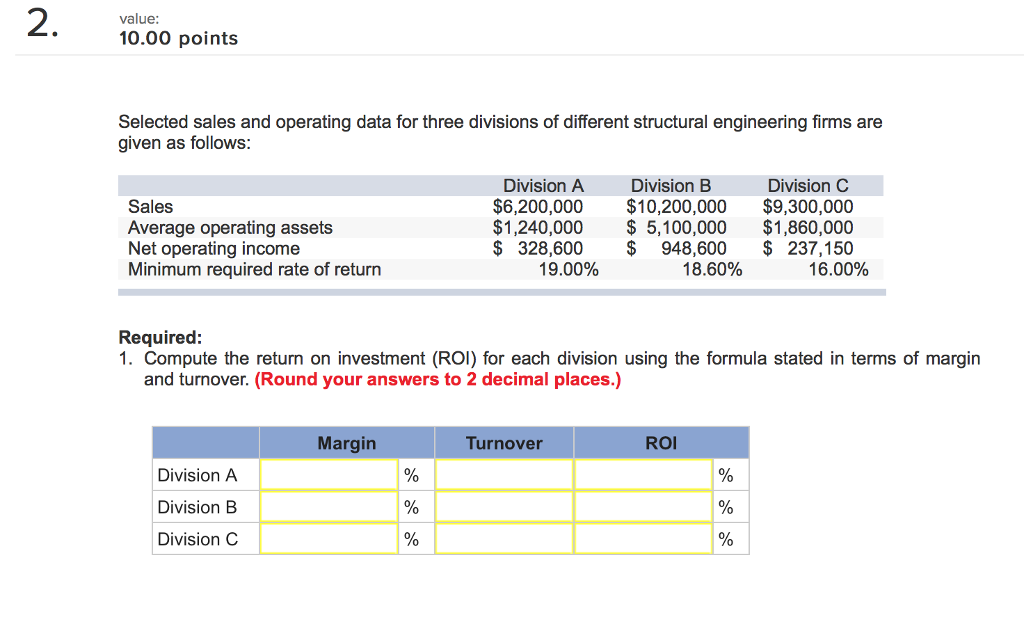The width and height of the screenshot is (1024, 640).
Task: Click the Division A row label in answer table
Action: (197, 475)
